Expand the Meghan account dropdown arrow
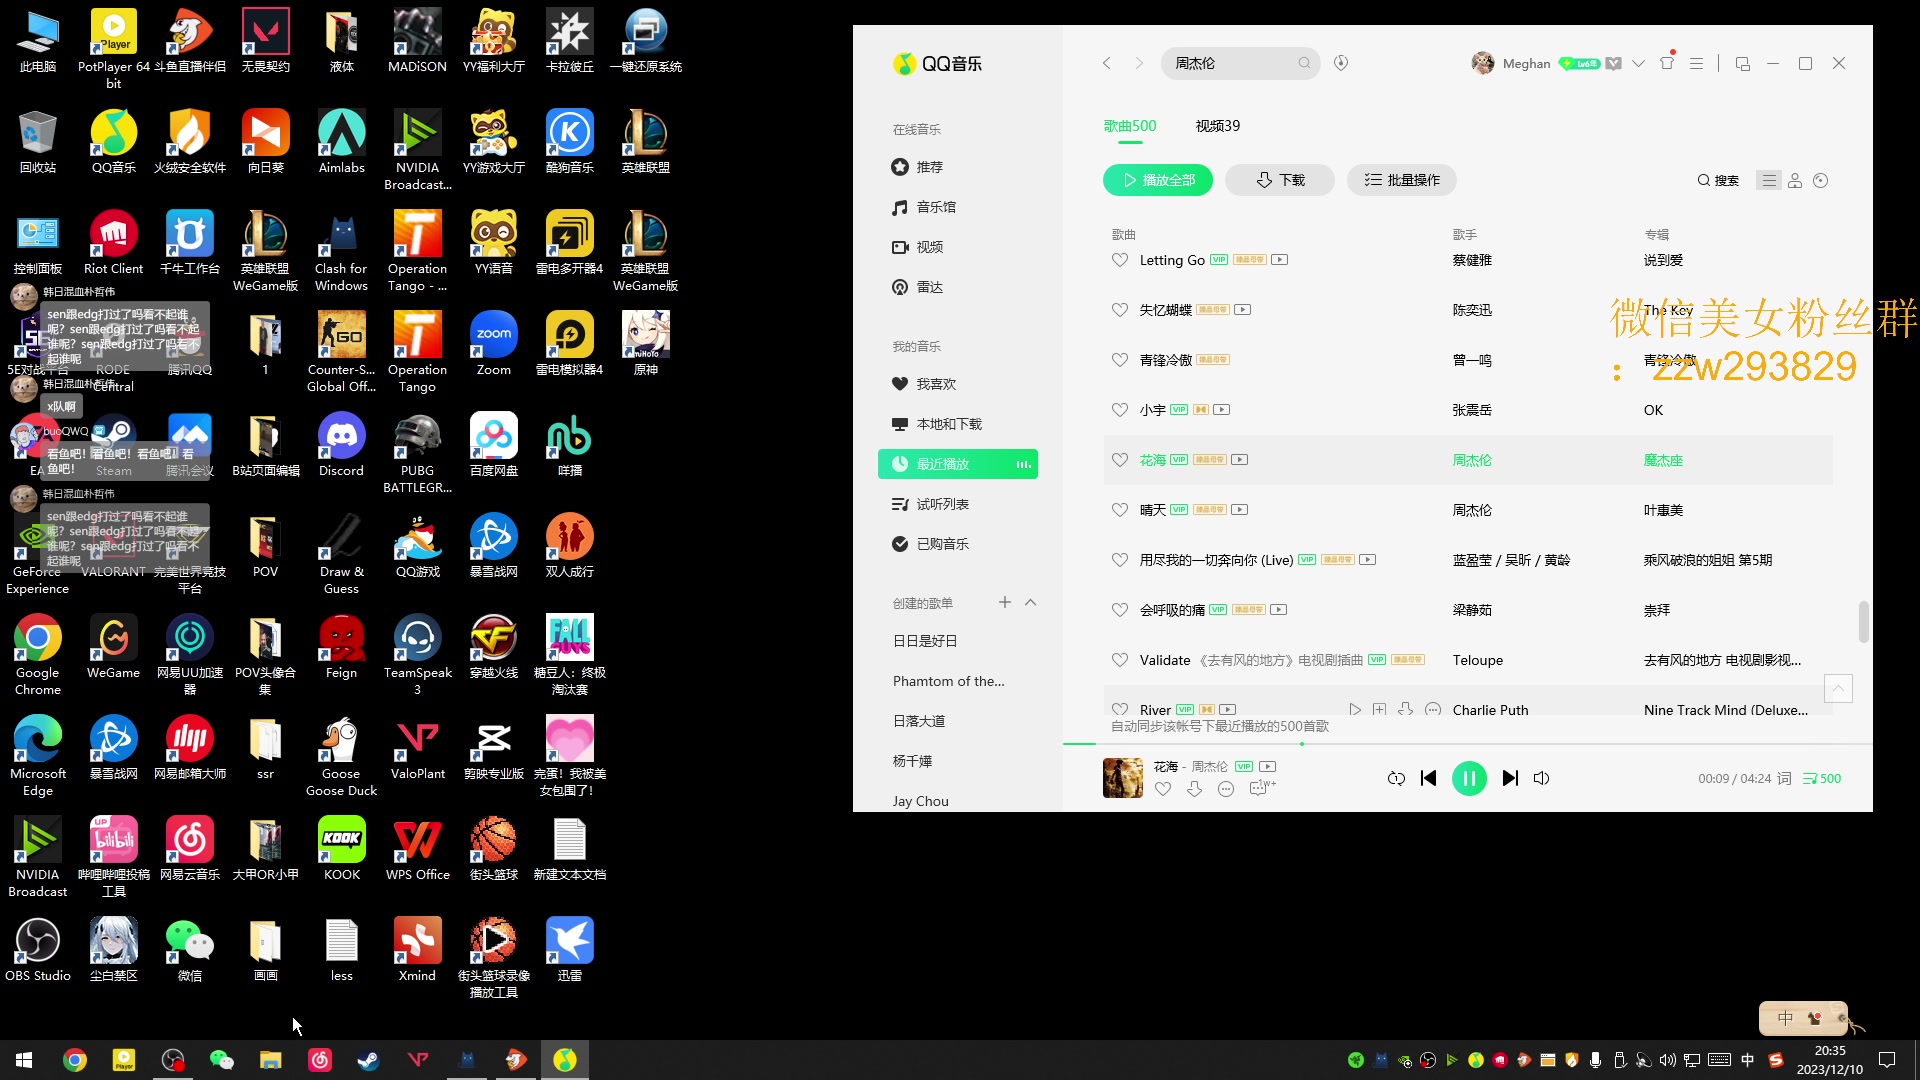1920x1080 pixels. pyautogui.click(x=1638, y=63)
